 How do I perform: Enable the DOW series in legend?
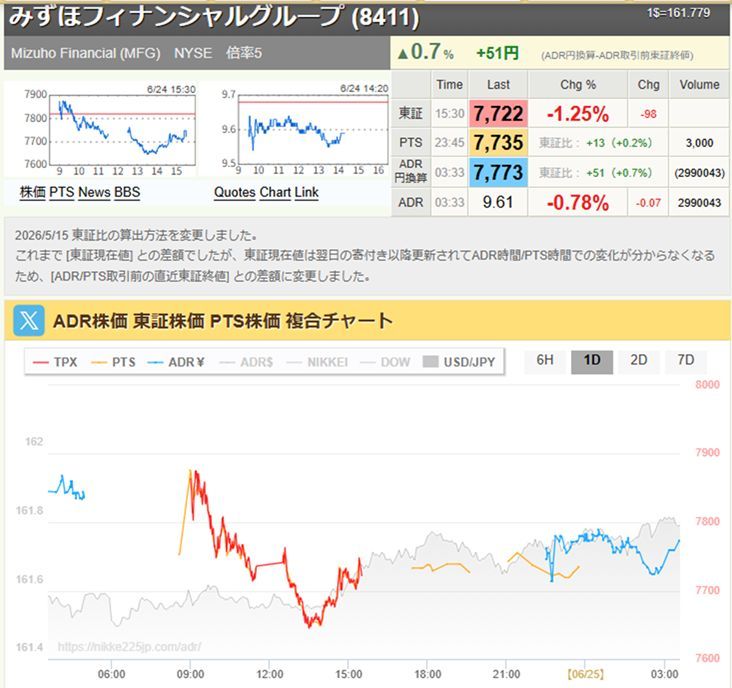(x=386, y=362)
